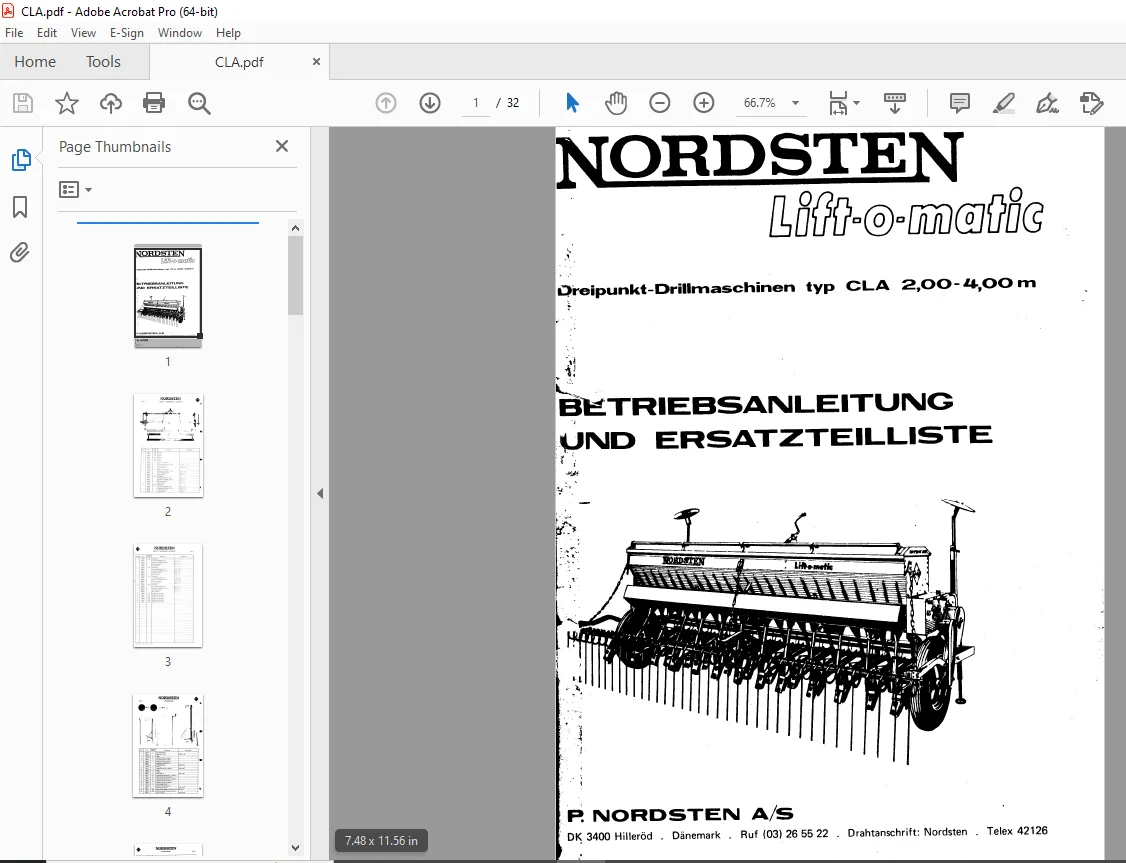Viewport: 1126px width, 863px height.
Task: Expand the page fit options arrow
Action: (856, 103)
